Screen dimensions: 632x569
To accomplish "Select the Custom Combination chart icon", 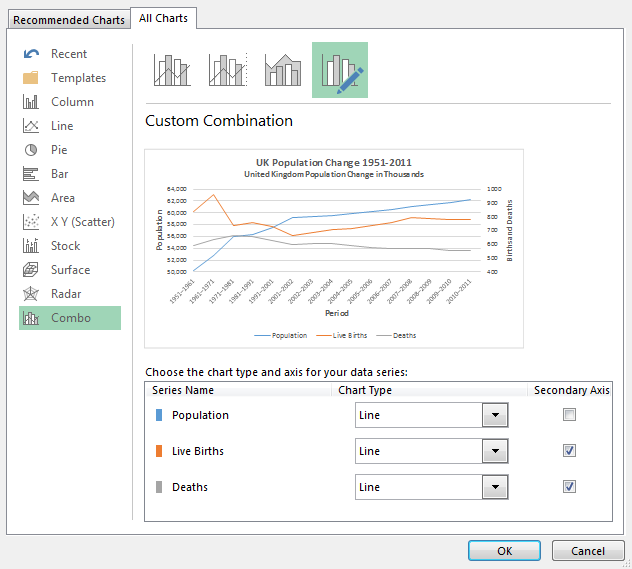I will click(340, 70).
